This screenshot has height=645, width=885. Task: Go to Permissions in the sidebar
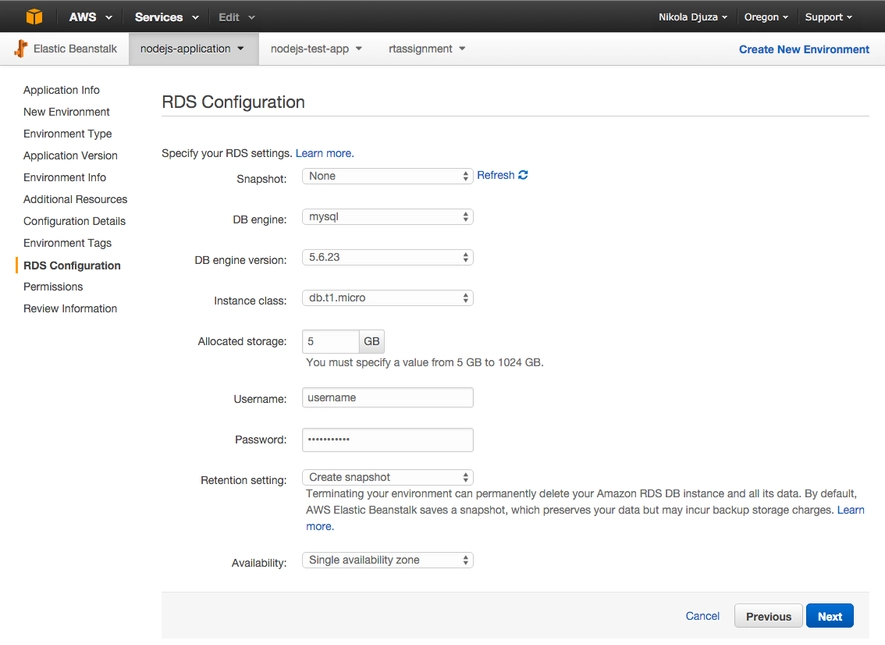coord(53,287)
